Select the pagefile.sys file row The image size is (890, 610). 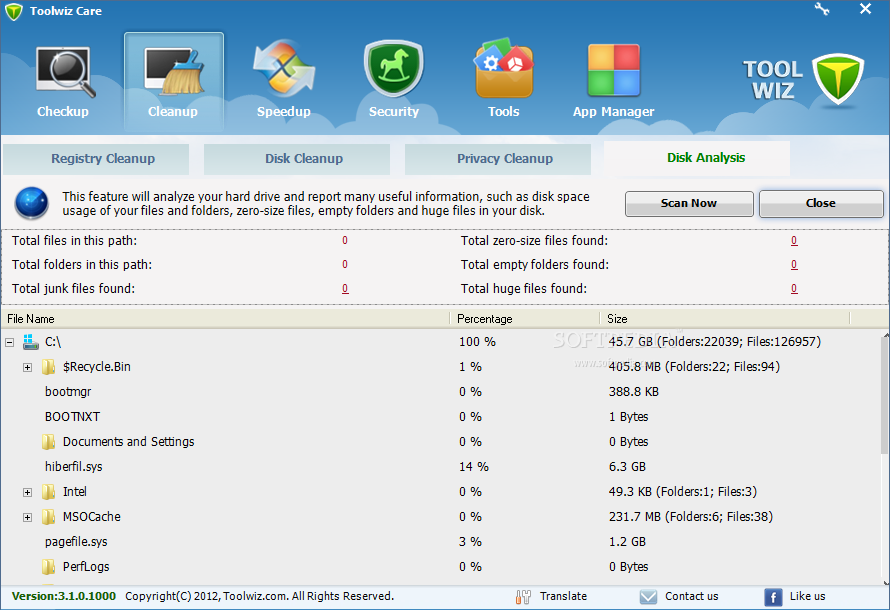tap(440, 541)
